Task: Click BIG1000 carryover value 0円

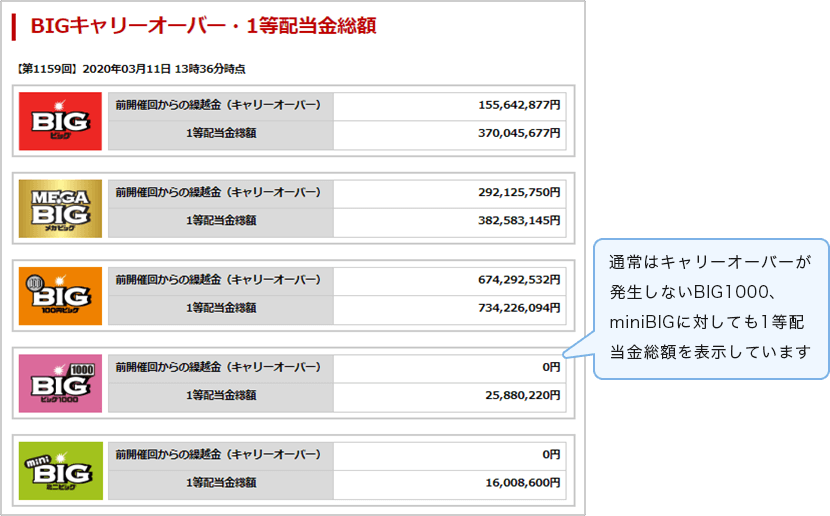Action: [551, 367]
